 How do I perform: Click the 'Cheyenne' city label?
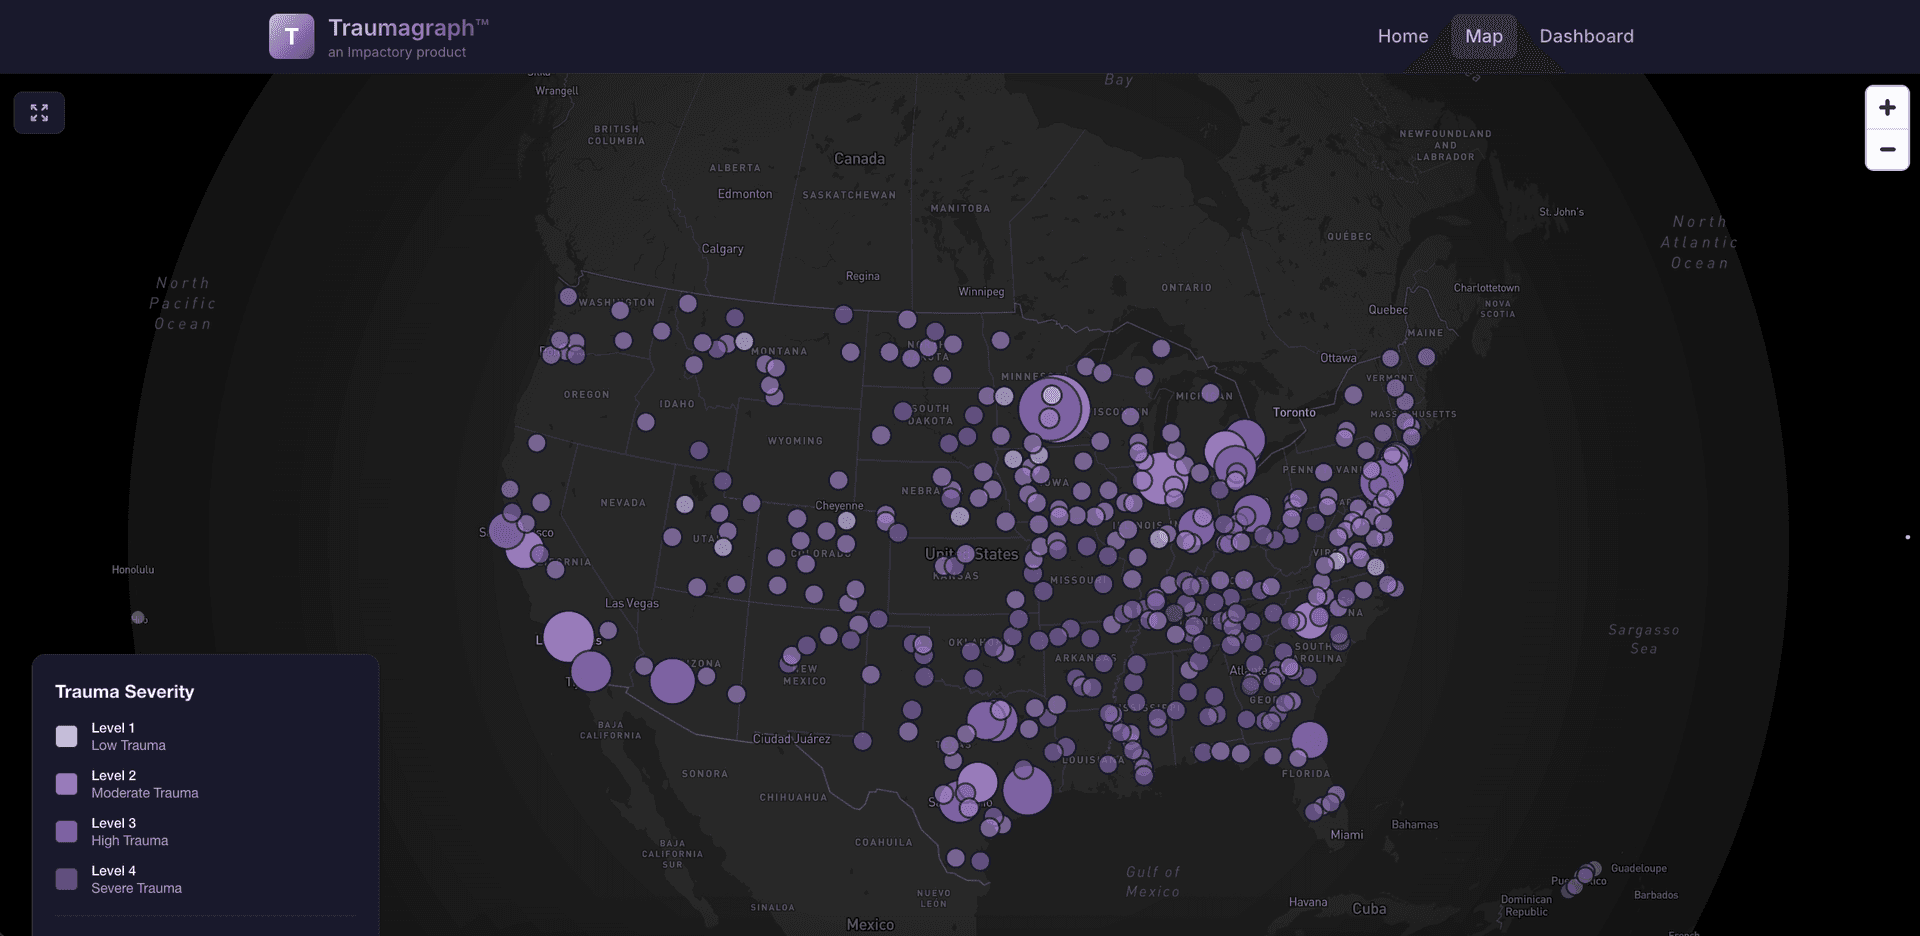[839, 506]
